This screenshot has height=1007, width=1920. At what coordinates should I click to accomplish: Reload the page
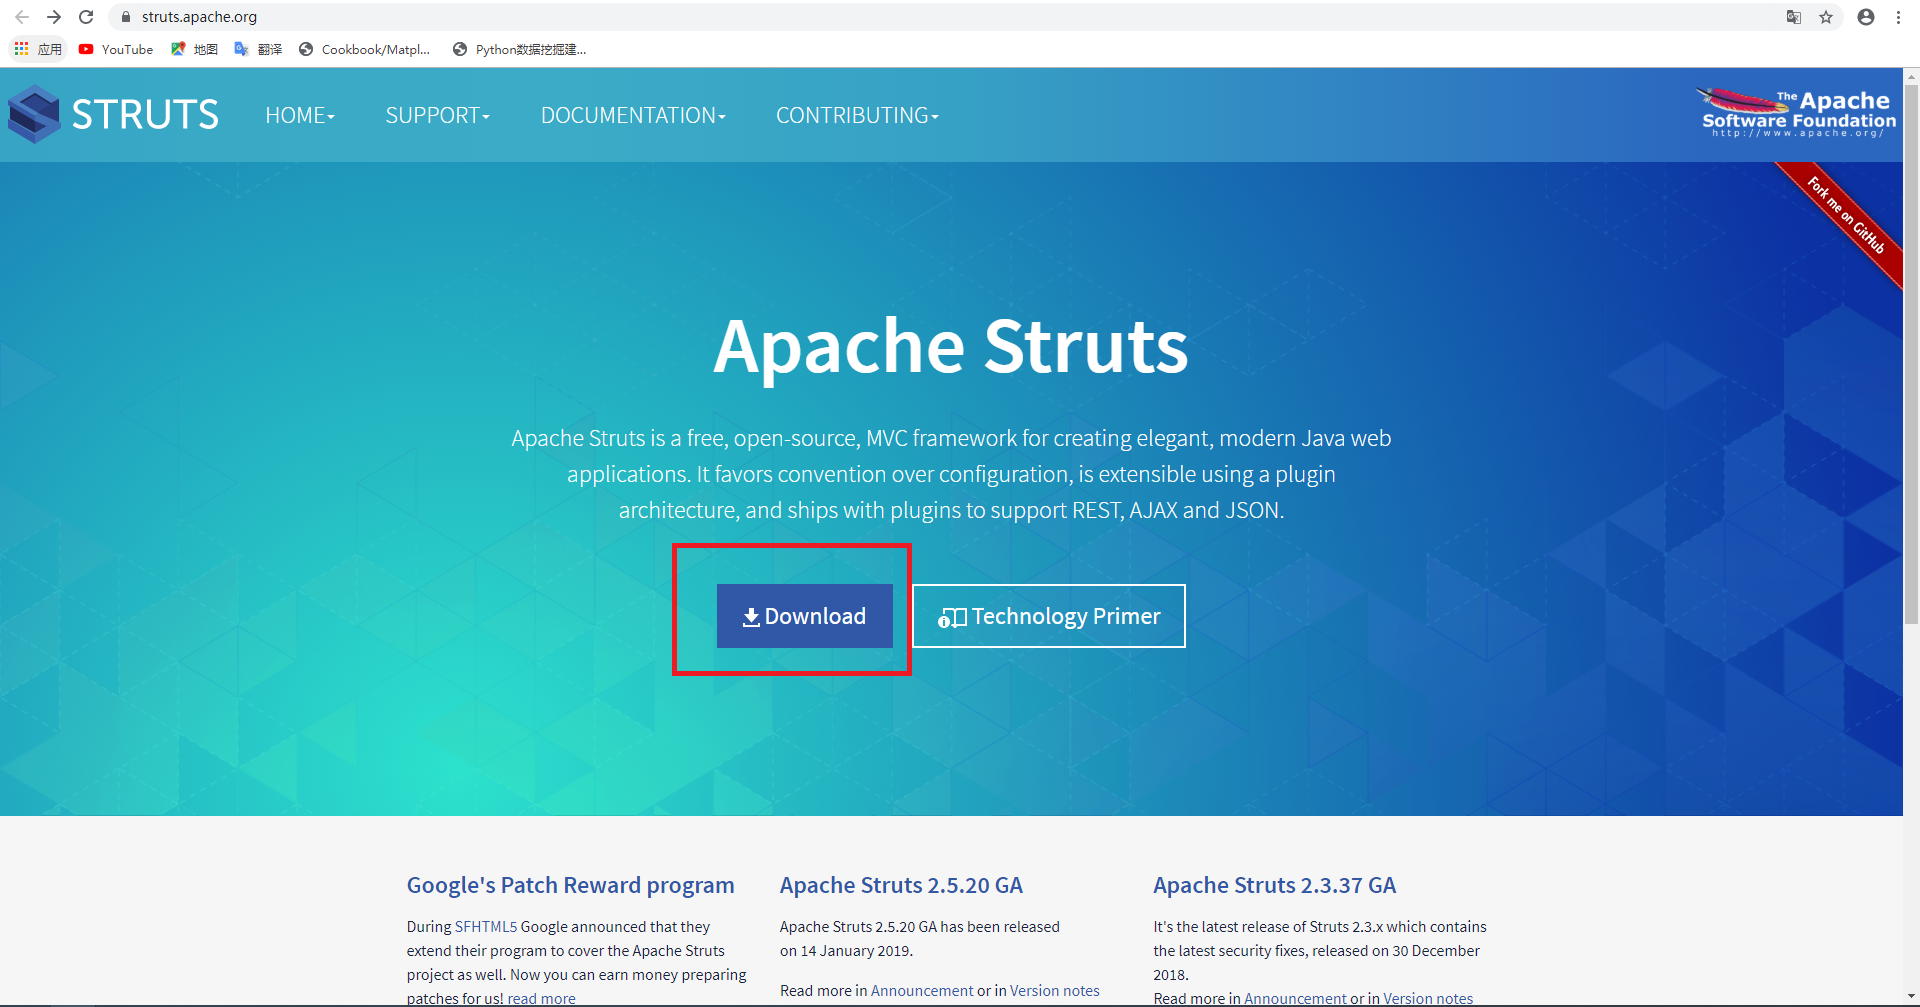pos(86,16)
